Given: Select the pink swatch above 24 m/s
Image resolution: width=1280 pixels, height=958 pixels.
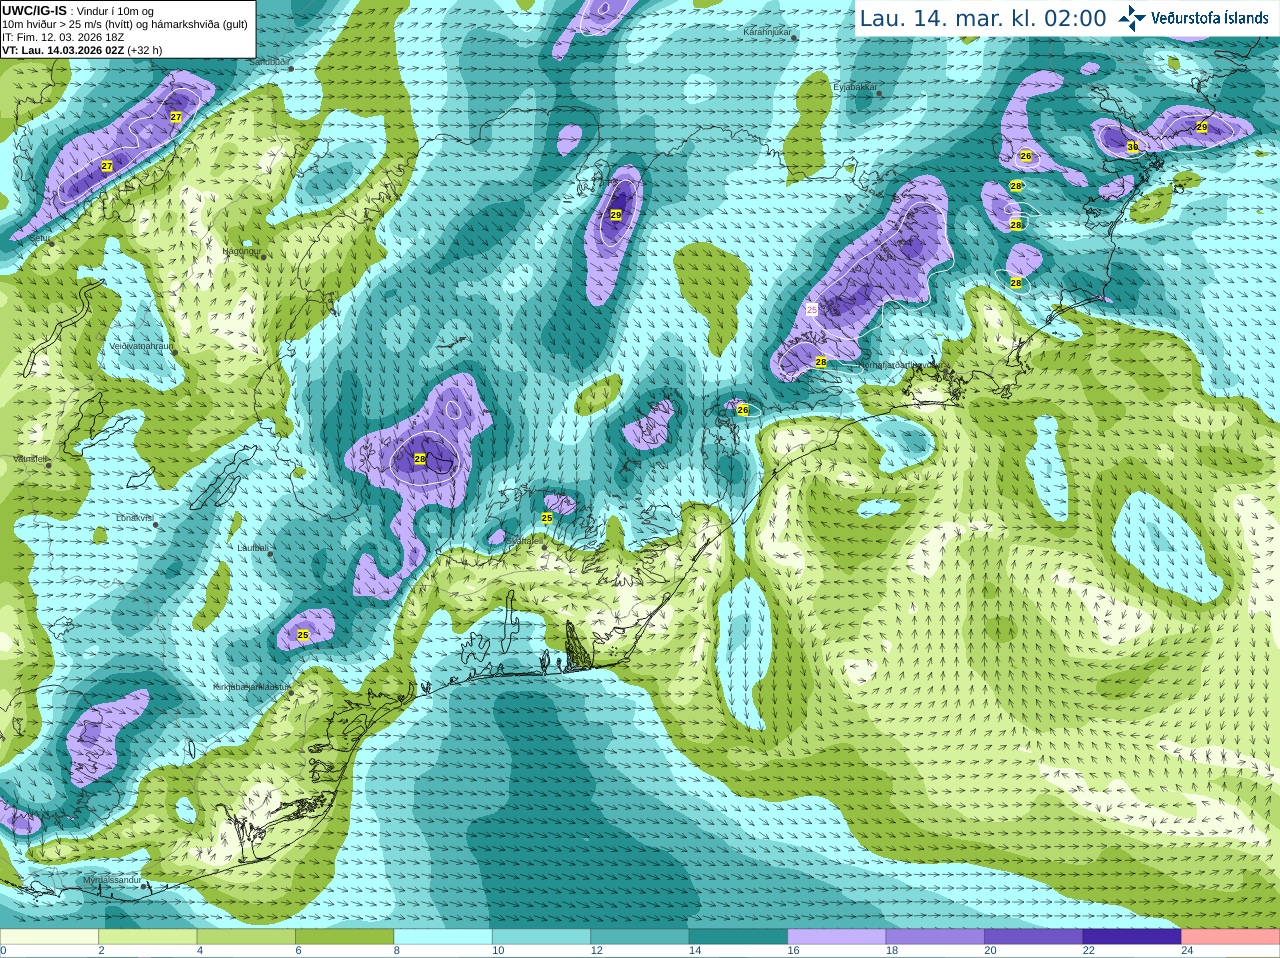Looking at the screenshot, I should 1231,937.
